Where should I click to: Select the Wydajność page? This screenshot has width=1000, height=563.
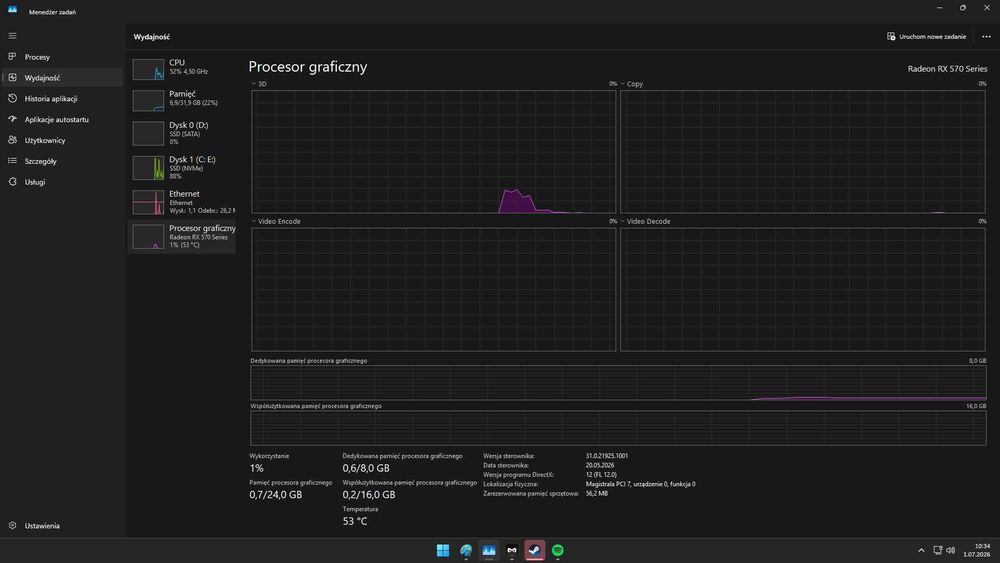[x=62, y=78]
